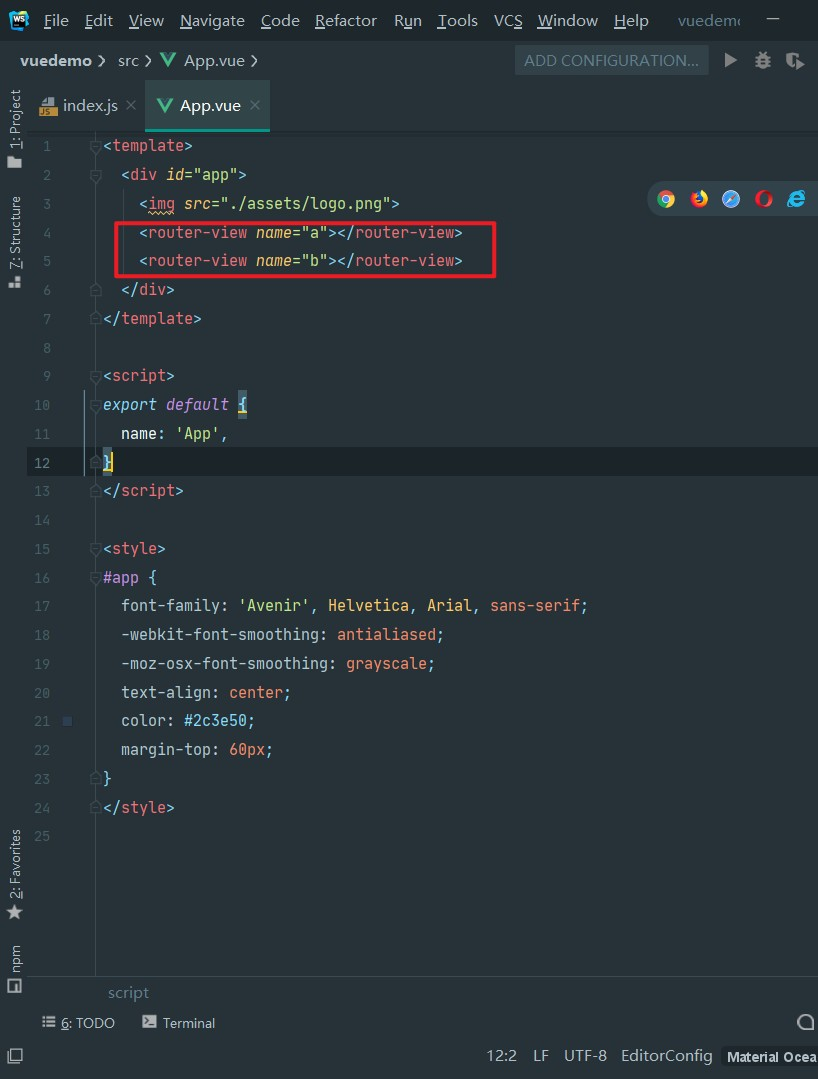Screen dimensions: 818x1079
Task: Click the EditorConfig status widget
Action: tap(666, 1056)
